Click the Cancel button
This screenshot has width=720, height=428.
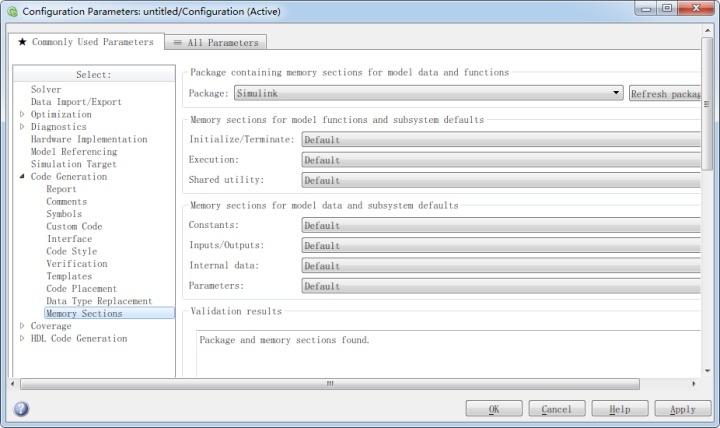[557, 408]
